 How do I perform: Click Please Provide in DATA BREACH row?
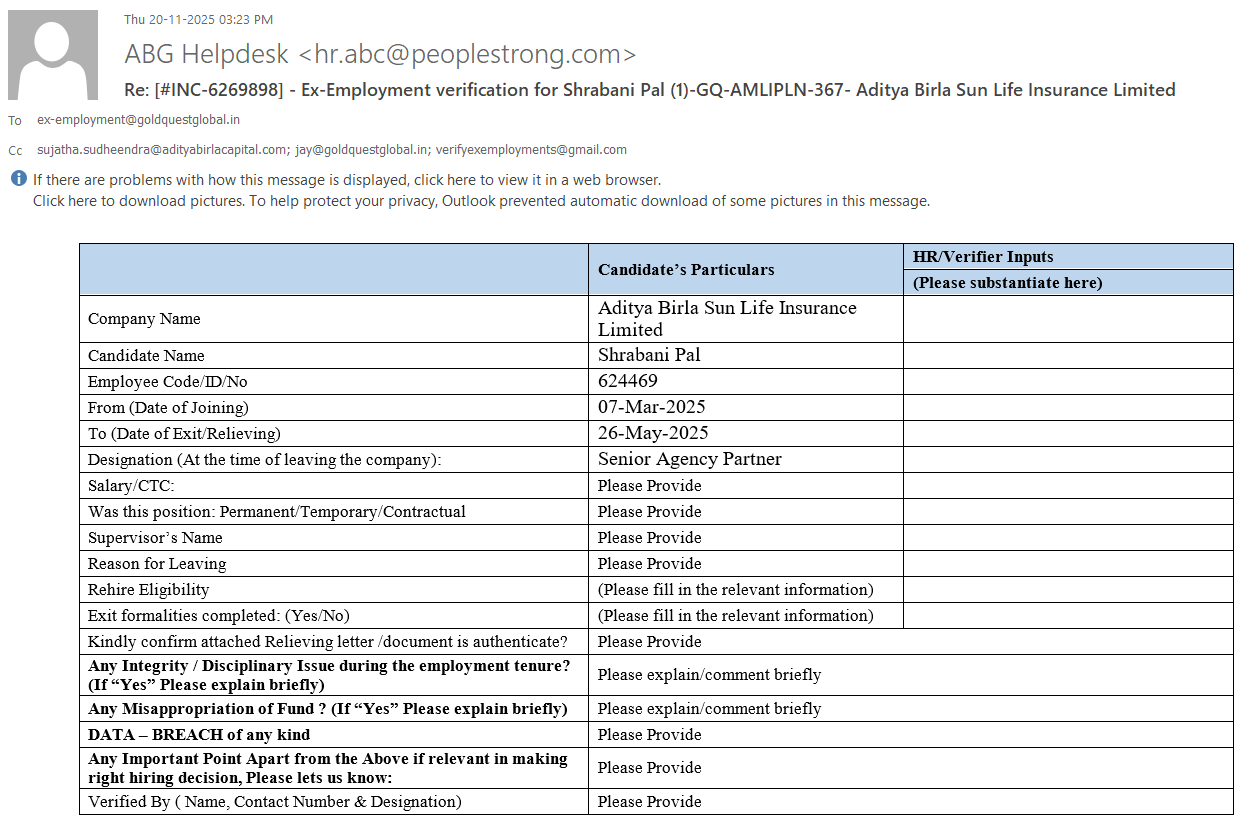tap(650, 735)
